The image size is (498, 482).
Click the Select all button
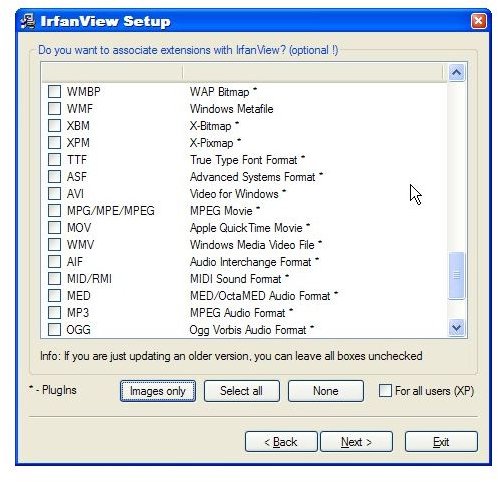click(242, 391)
